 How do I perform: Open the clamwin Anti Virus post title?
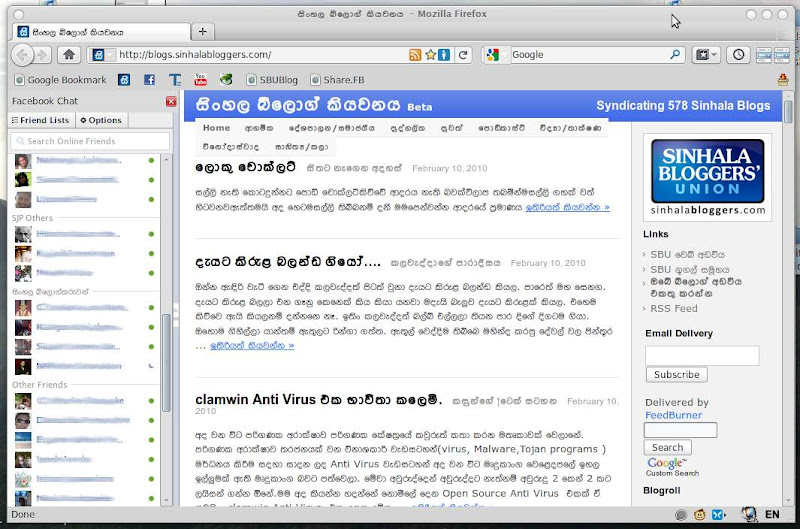(318, 399)
